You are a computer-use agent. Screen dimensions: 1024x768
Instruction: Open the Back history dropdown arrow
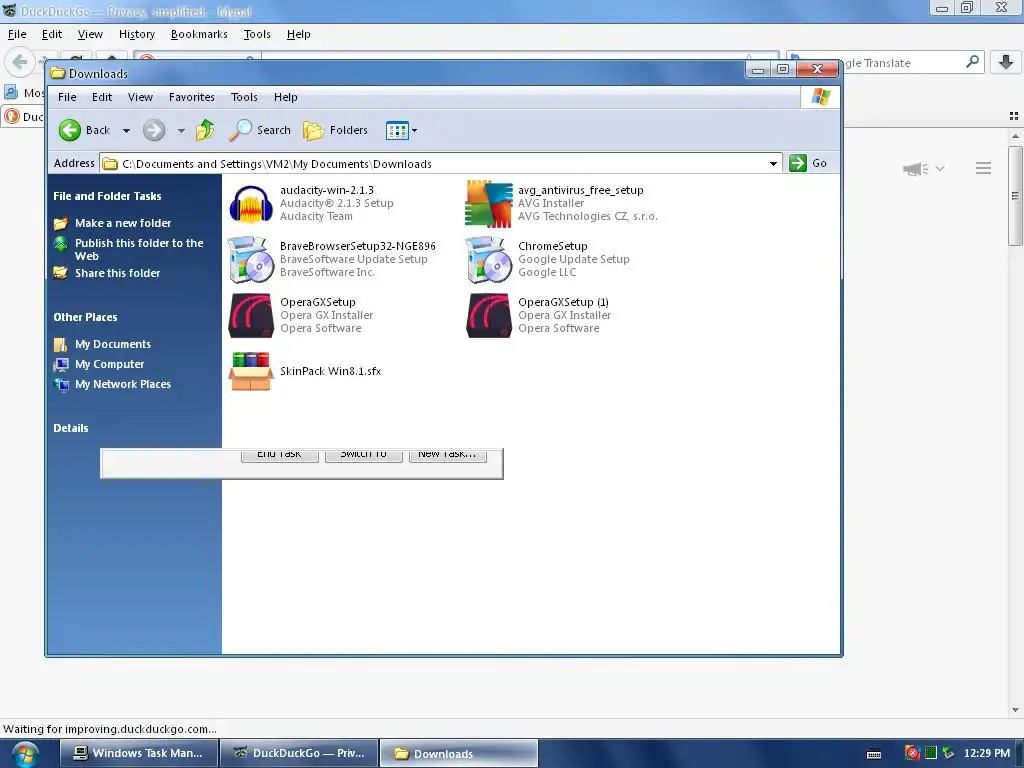[127, 131]
